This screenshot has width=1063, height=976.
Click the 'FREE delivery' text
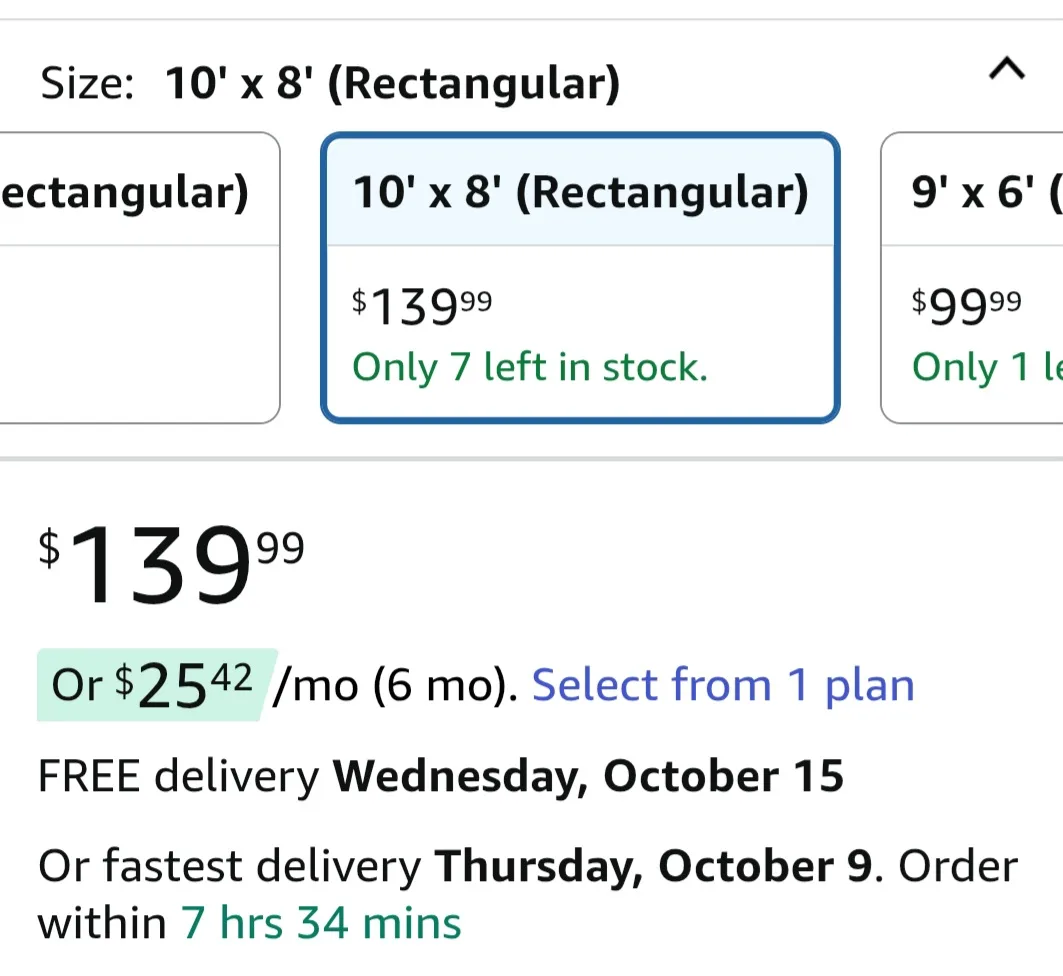pos(178,777)
